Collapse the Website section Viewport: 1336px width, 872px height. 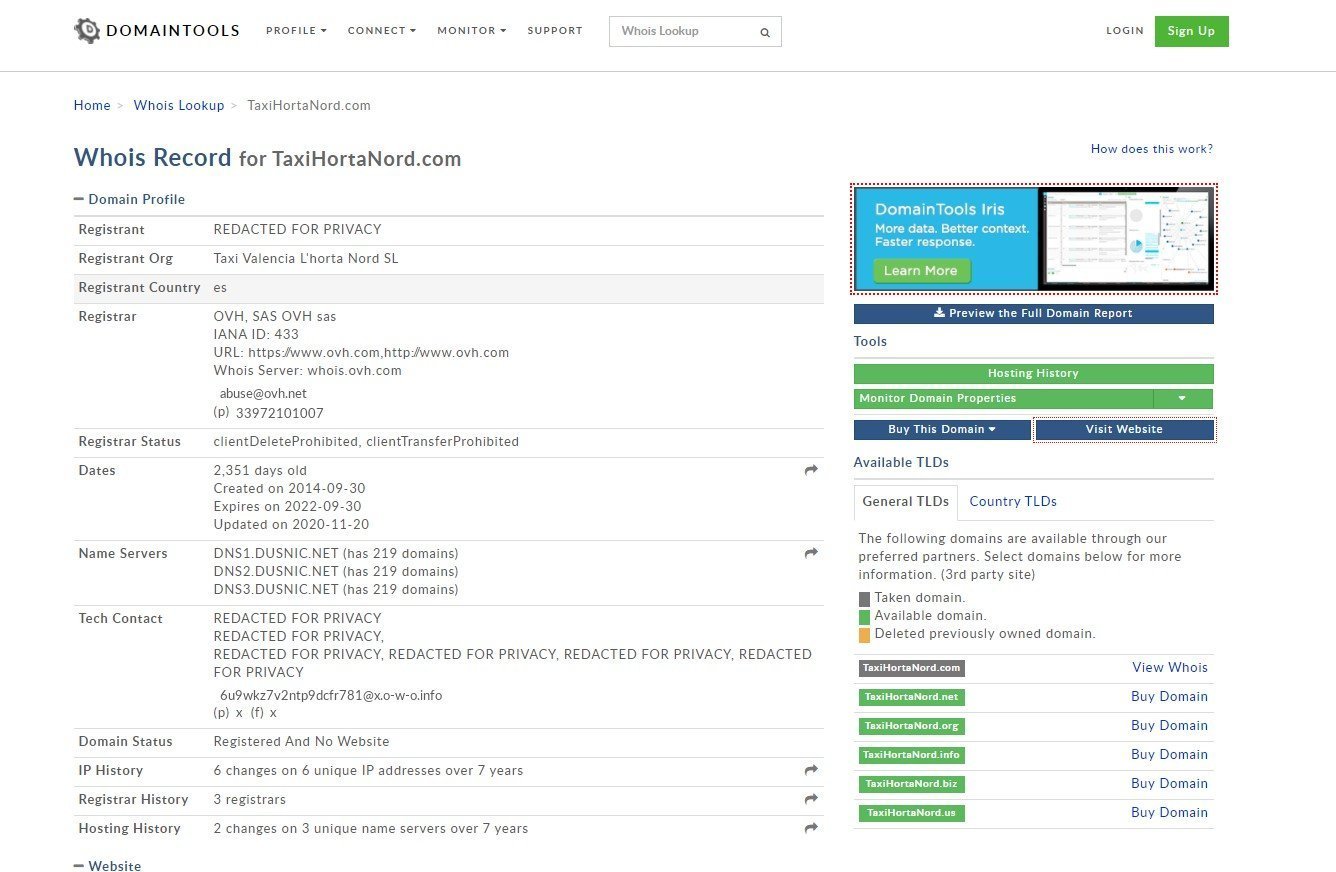click(x=107, y=866)
